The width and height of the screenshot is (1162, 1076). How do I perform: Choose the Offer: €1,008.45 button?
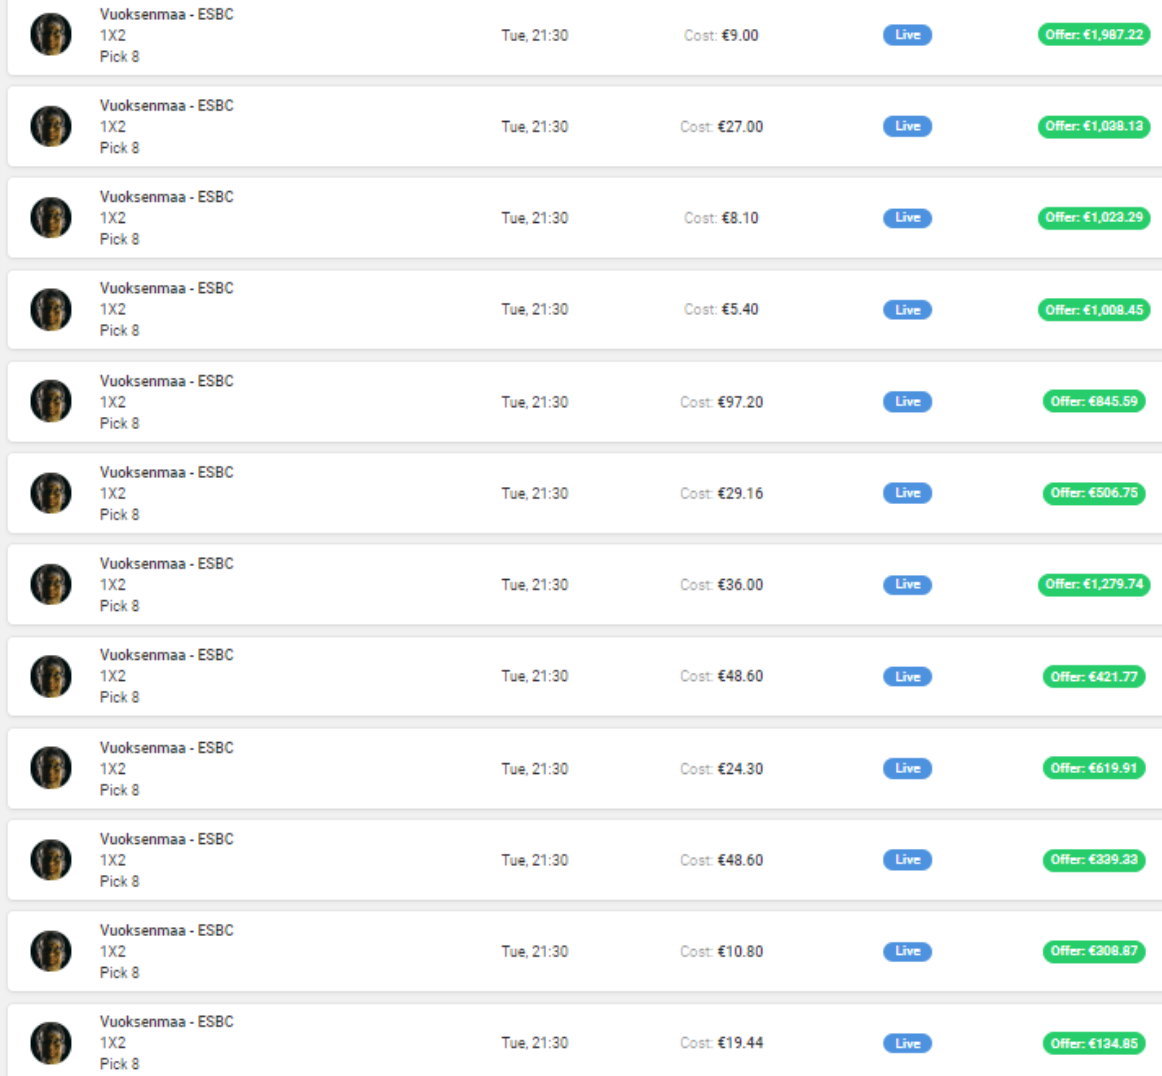click(1094, 310)
